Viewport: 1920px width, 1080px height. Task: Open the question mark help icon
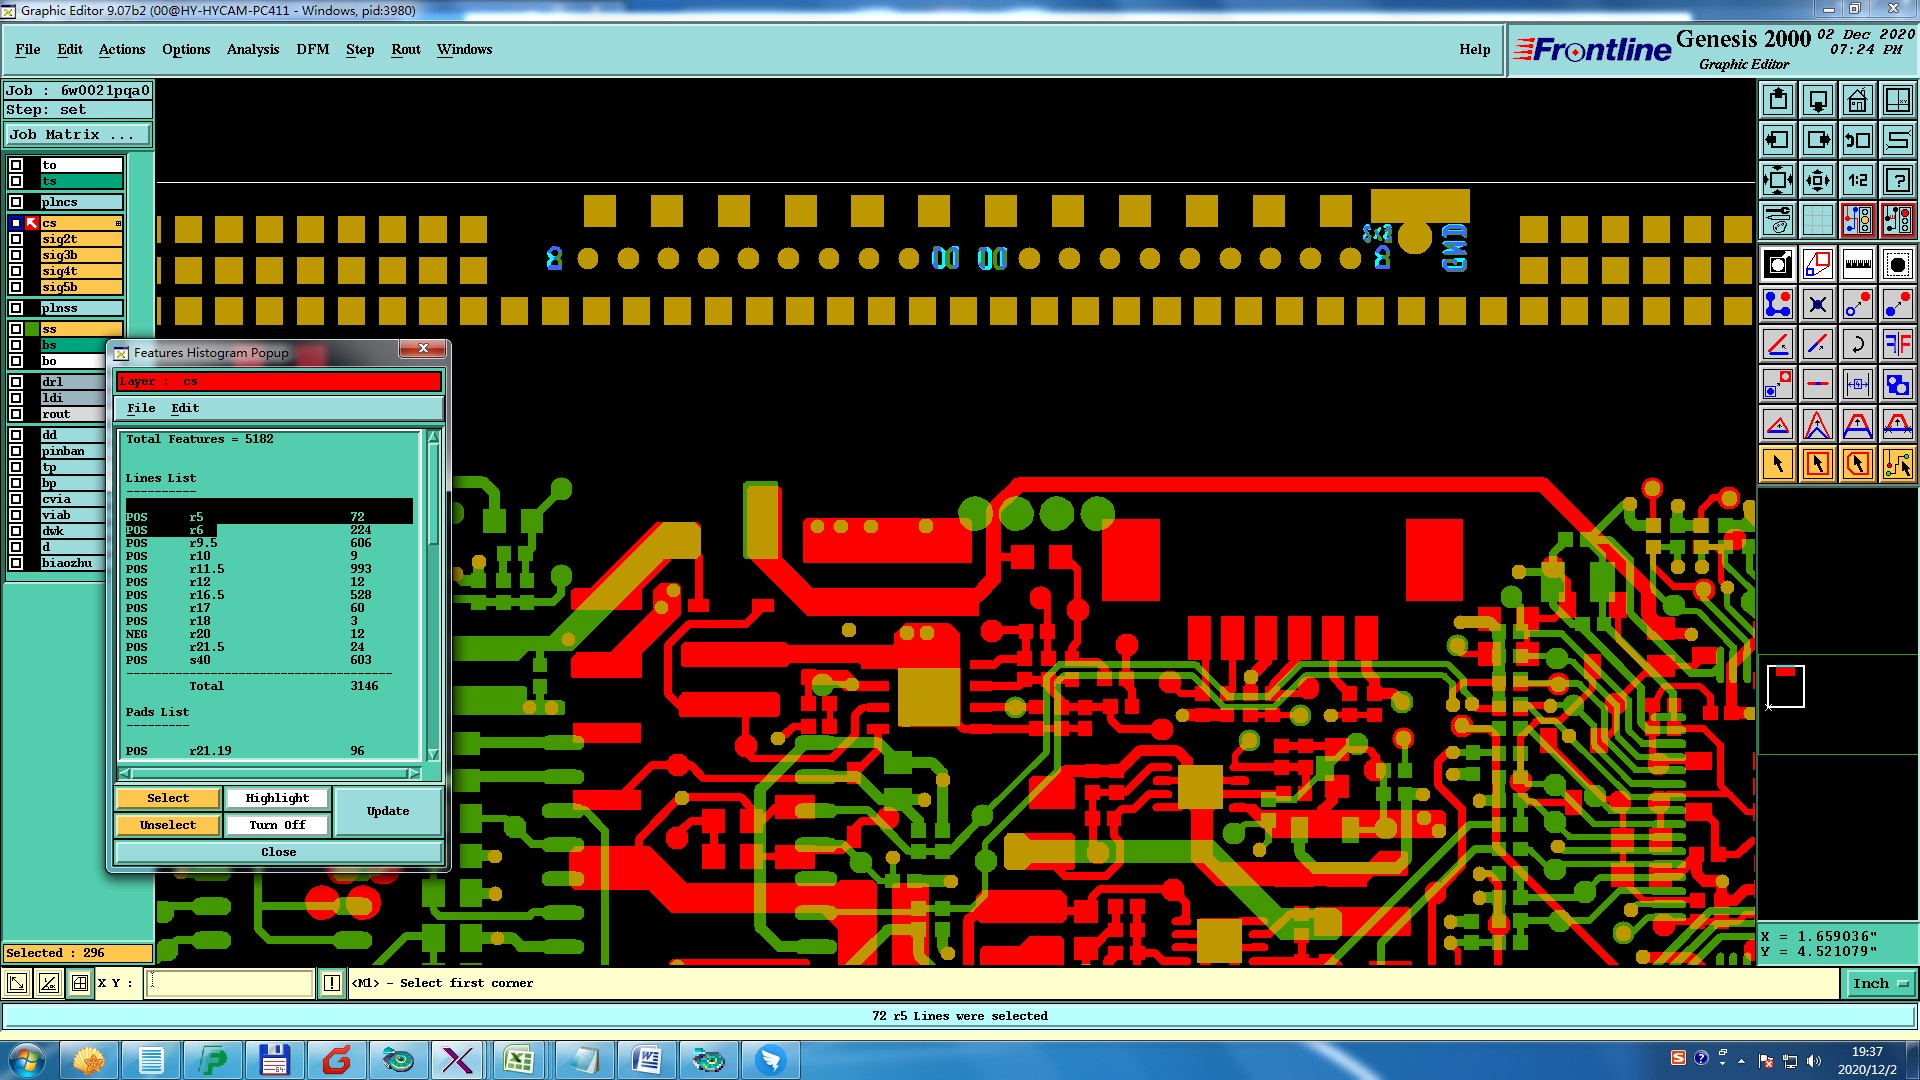[1897, 180]
